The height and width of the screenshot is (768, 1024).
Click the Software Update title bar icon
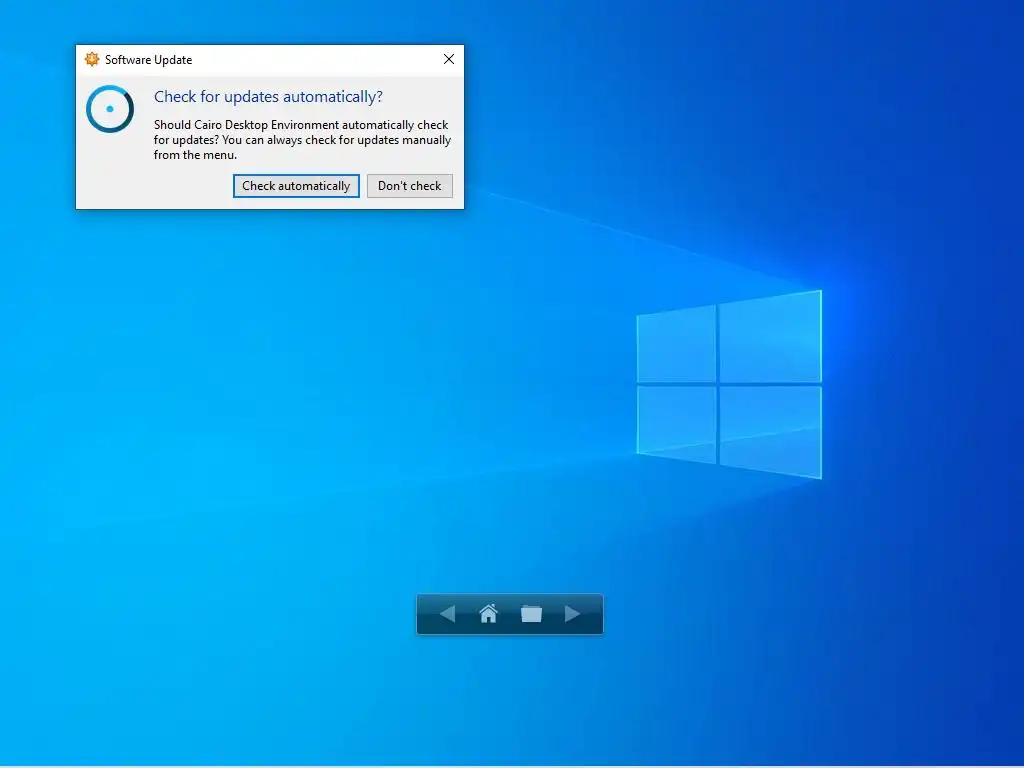92,59
